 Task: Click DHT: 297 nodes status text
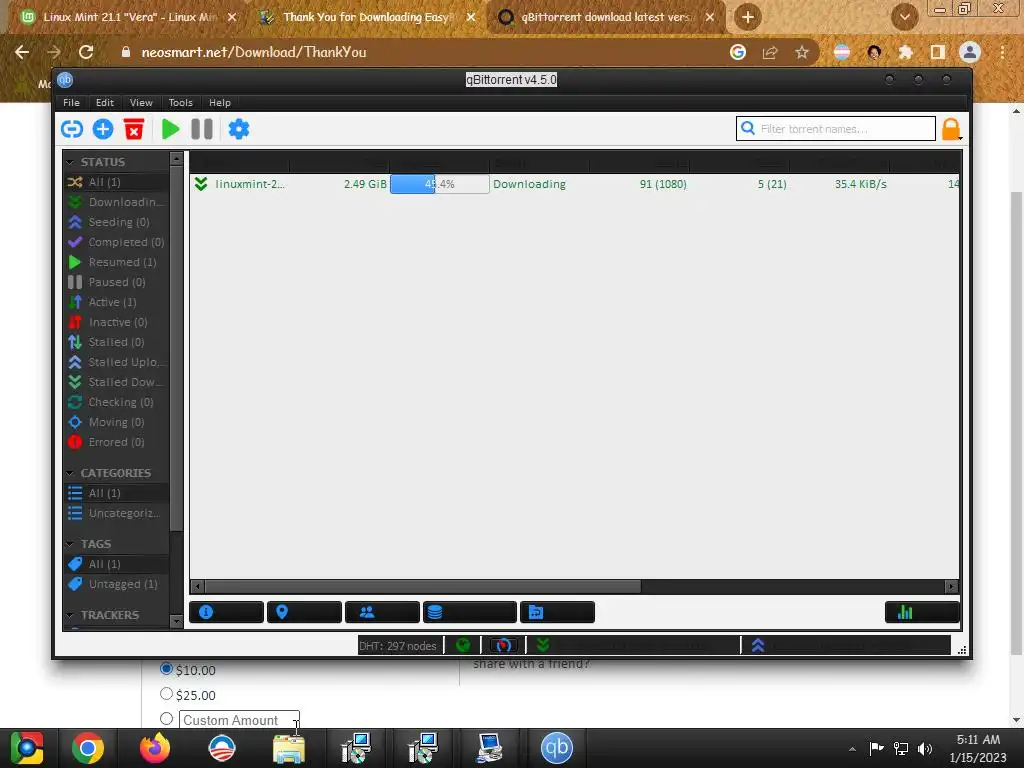point(398,646)
